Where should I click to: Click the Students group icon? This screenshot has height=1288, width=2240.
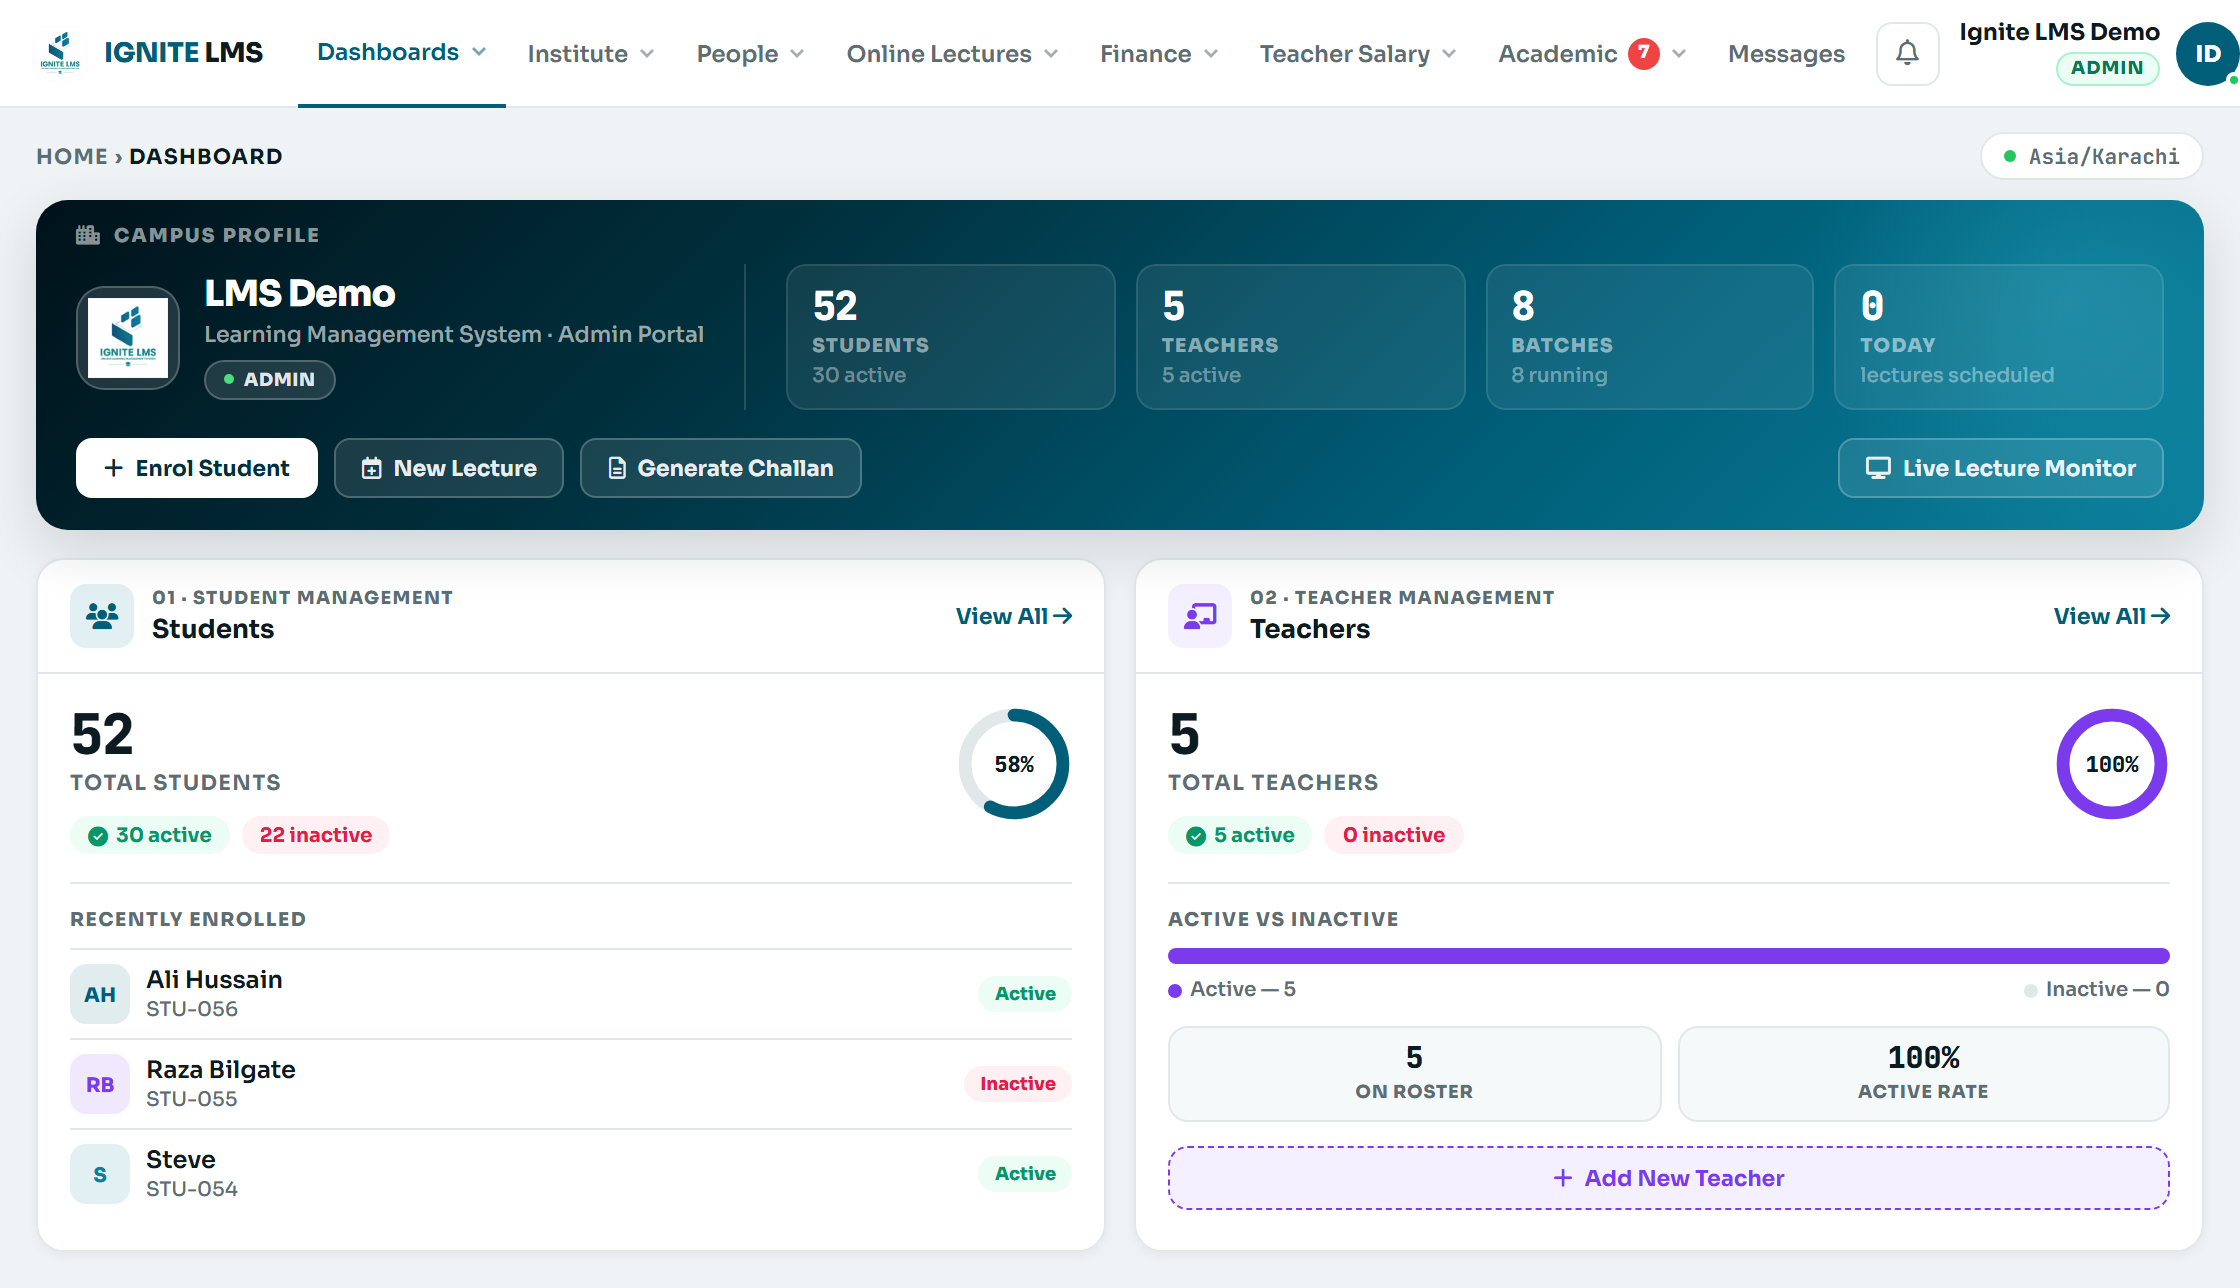click(102, 615)
